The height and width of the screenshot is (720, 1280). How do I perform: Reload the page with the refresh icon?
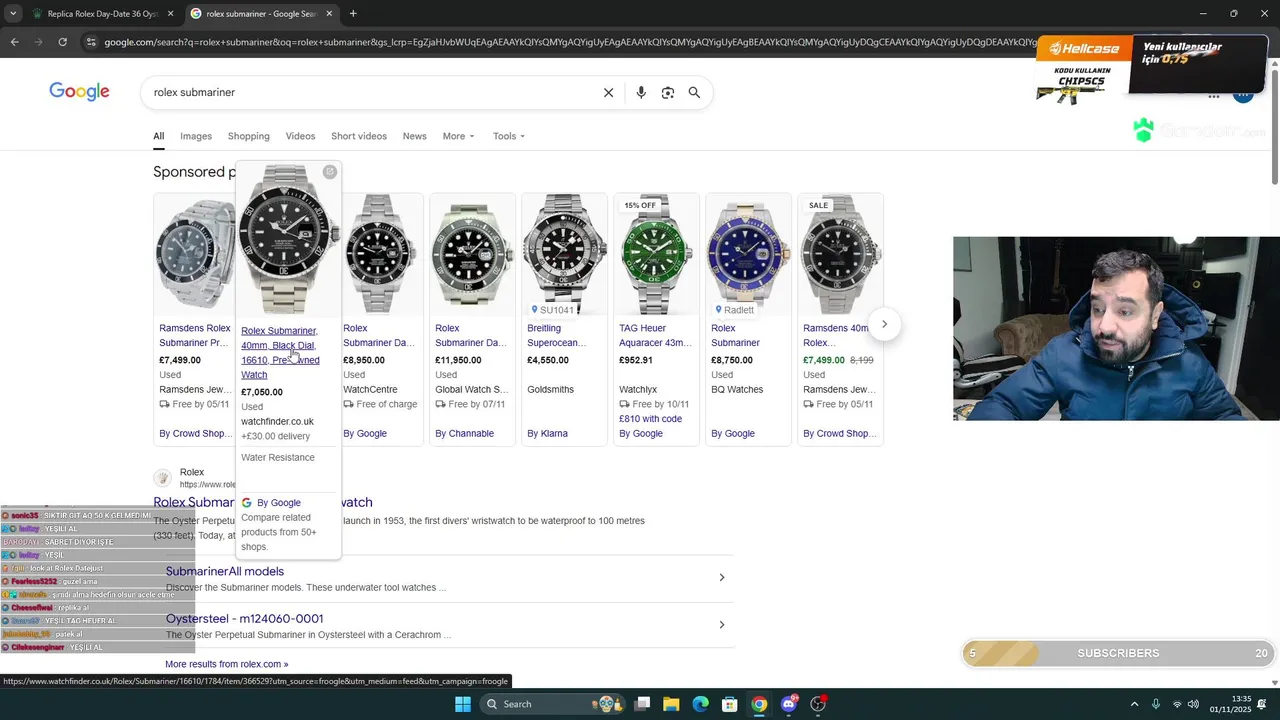(x=62, y=42)
